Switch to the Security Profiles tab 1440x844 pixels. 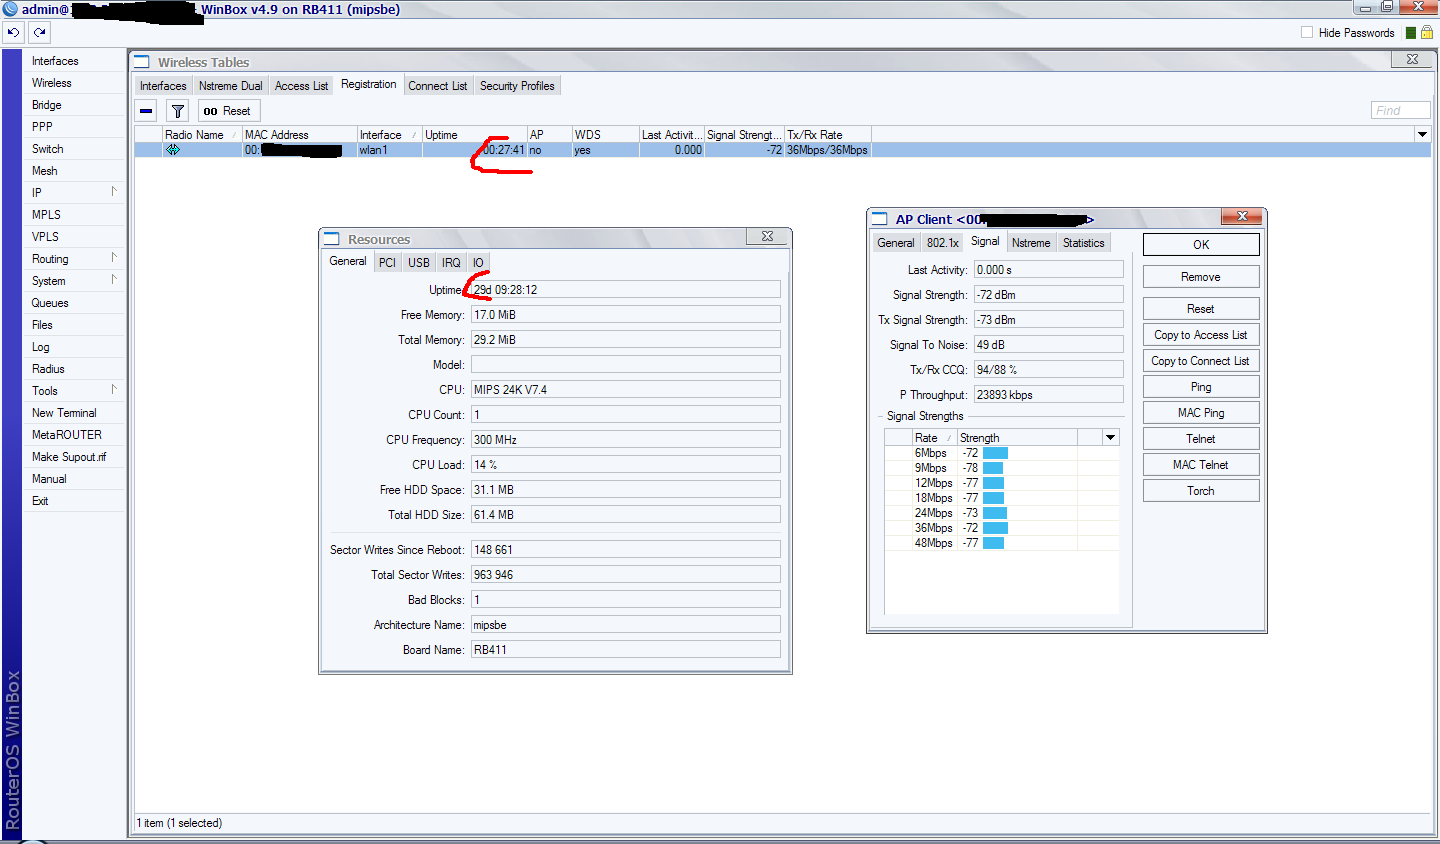click(x=517, y=86)
